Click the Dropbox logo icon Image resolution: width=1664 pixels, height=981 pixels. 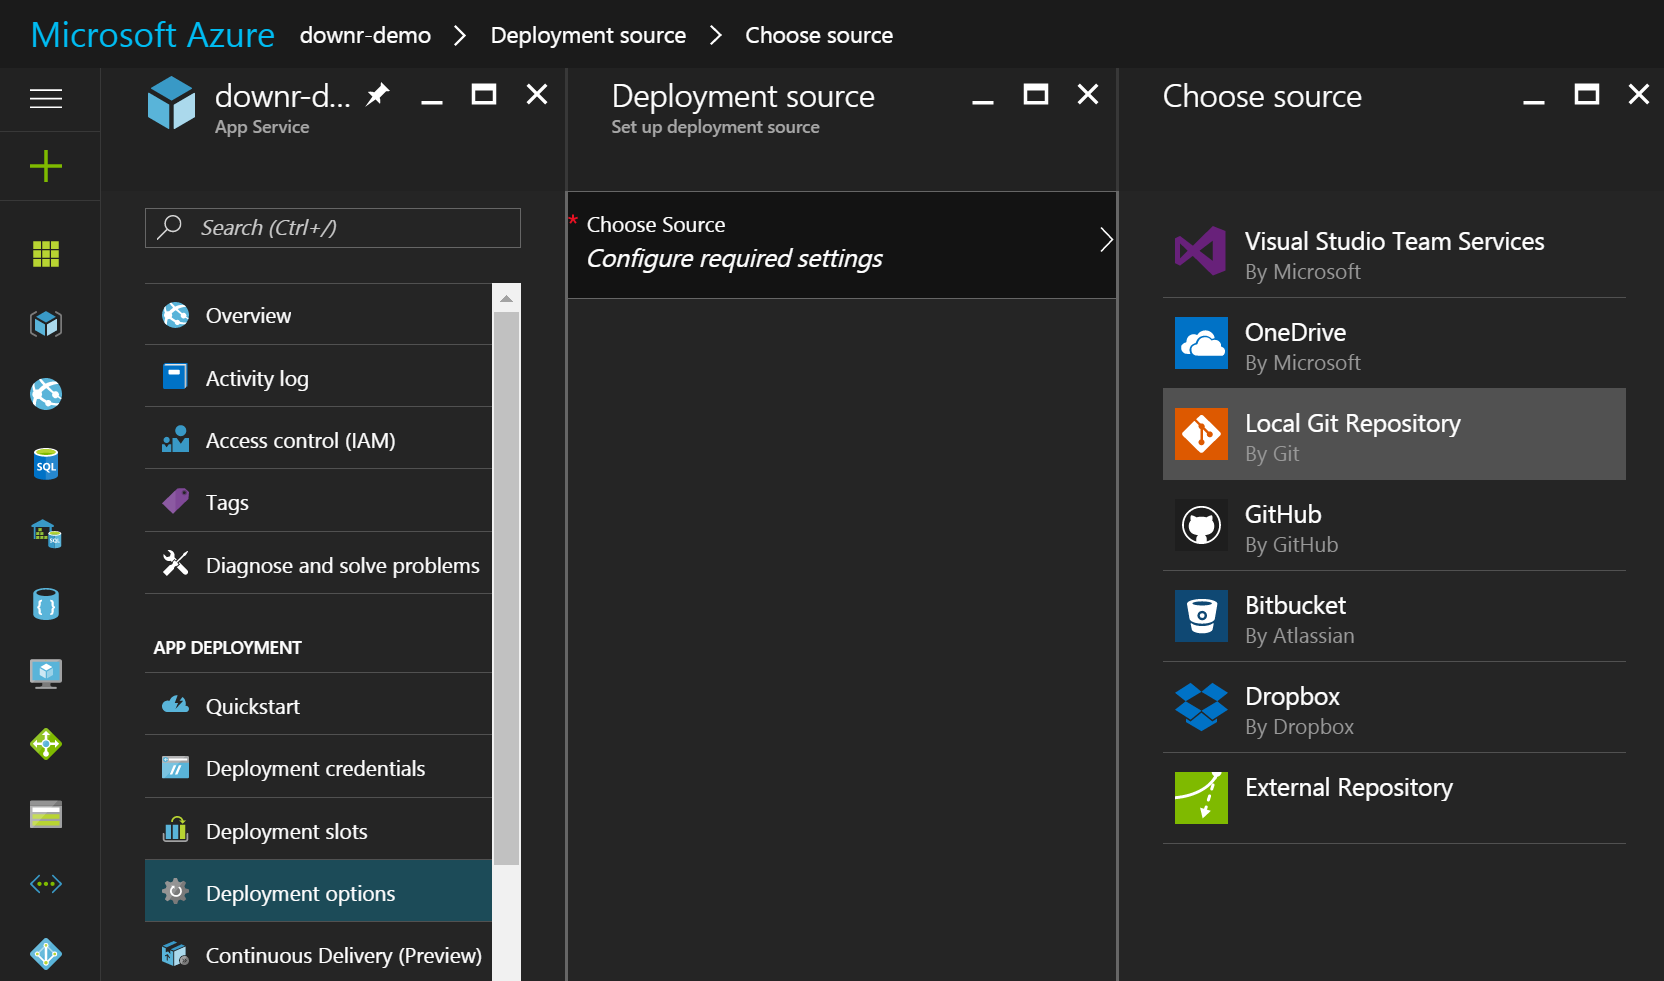[1201, 707]
